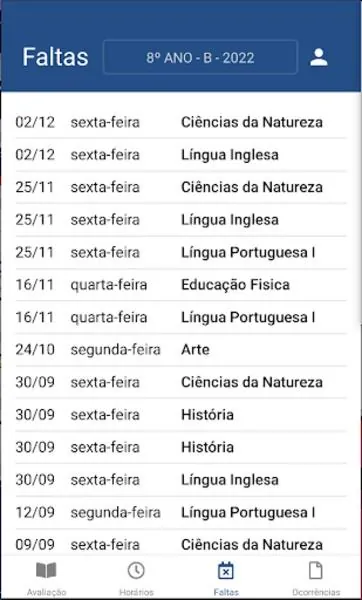The width and height of the screenshot is (362, 600).
Task: Open the 02/12 Ciências da Natureza absence
Action: tap(181, 122)
